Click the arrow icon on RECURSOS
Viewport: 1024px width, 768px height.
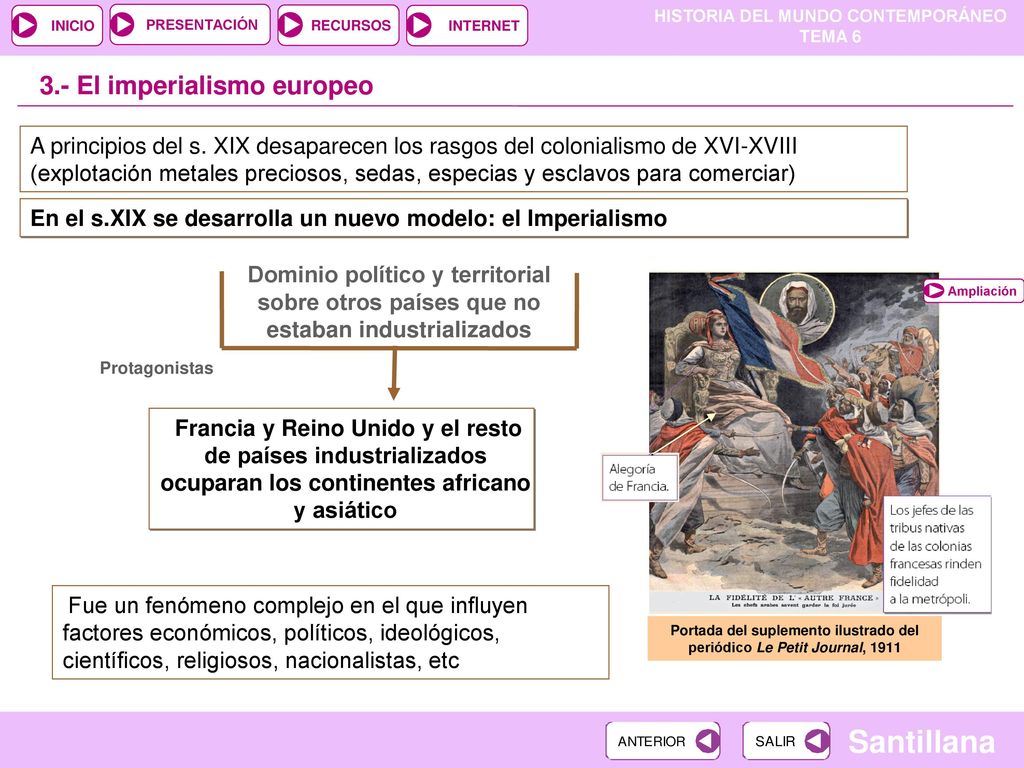pyautogui.click(x=291, y=25)
